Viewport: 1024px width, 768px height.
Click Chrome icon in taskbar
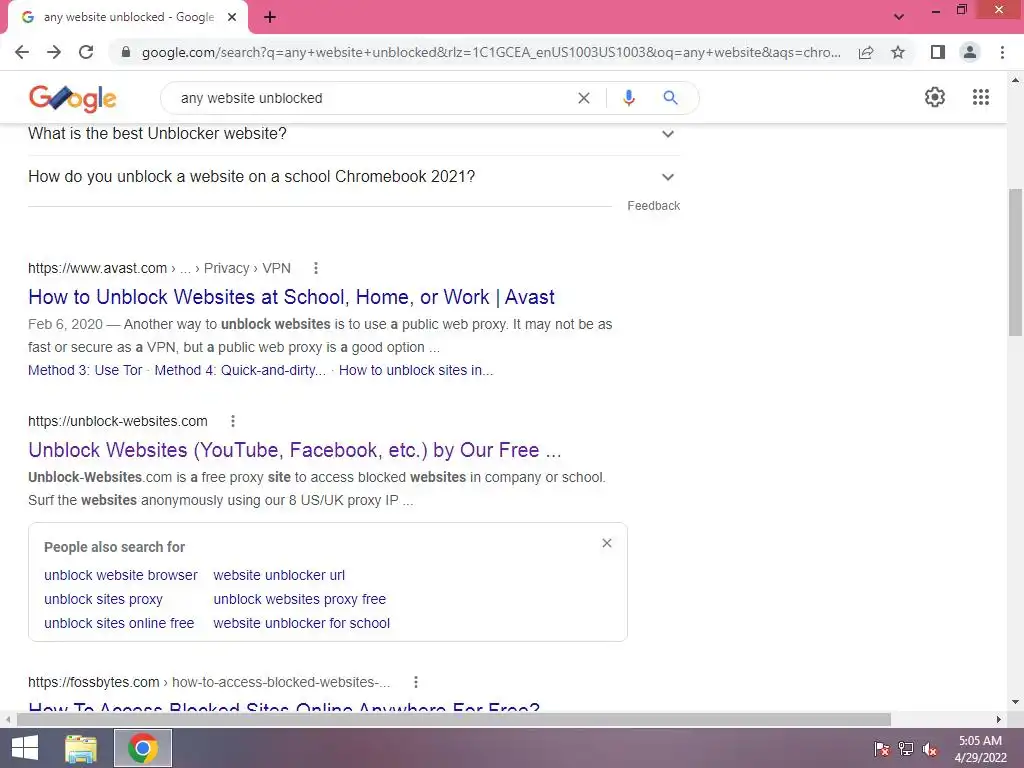[x=143, y=748]
